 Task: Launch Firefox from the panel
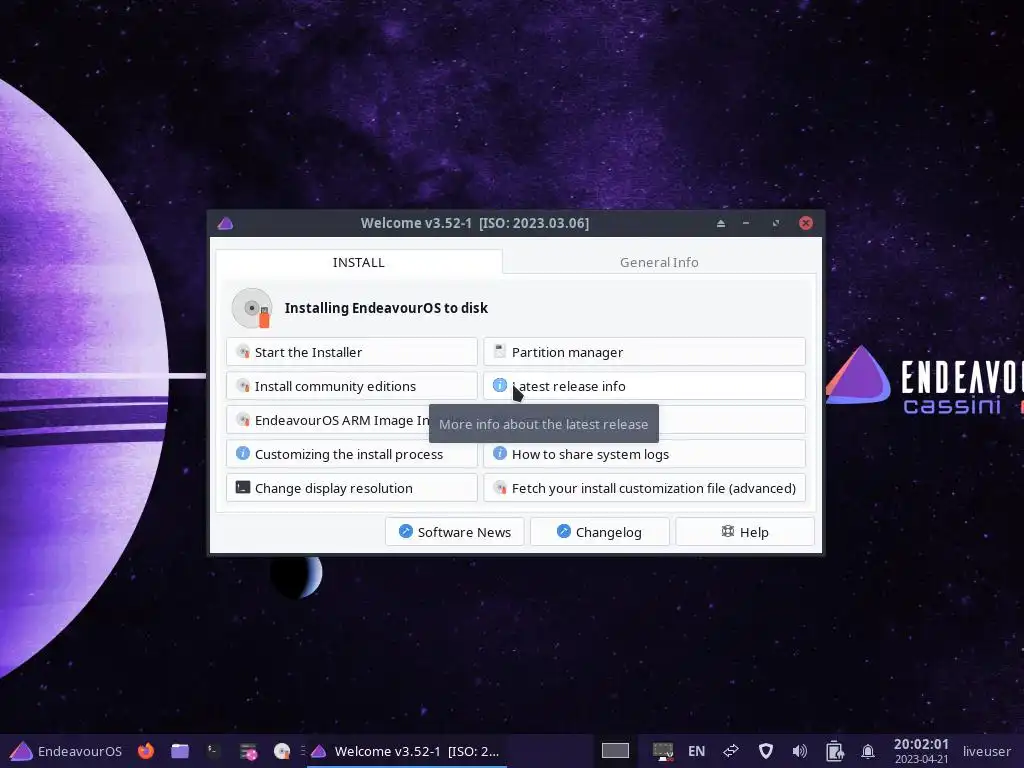(x=146, y=751)
